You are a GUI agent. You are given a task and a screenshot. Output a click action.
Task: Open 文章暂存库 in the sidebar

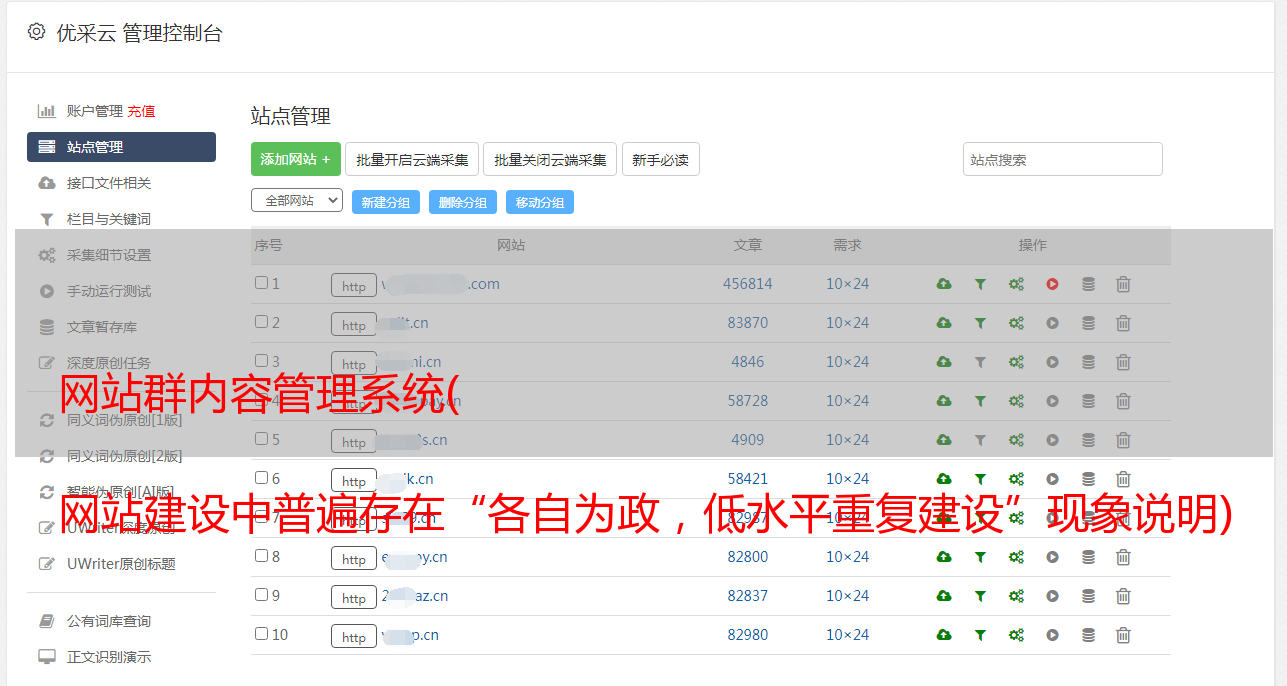pyautogui.click(x=102, y=327)
